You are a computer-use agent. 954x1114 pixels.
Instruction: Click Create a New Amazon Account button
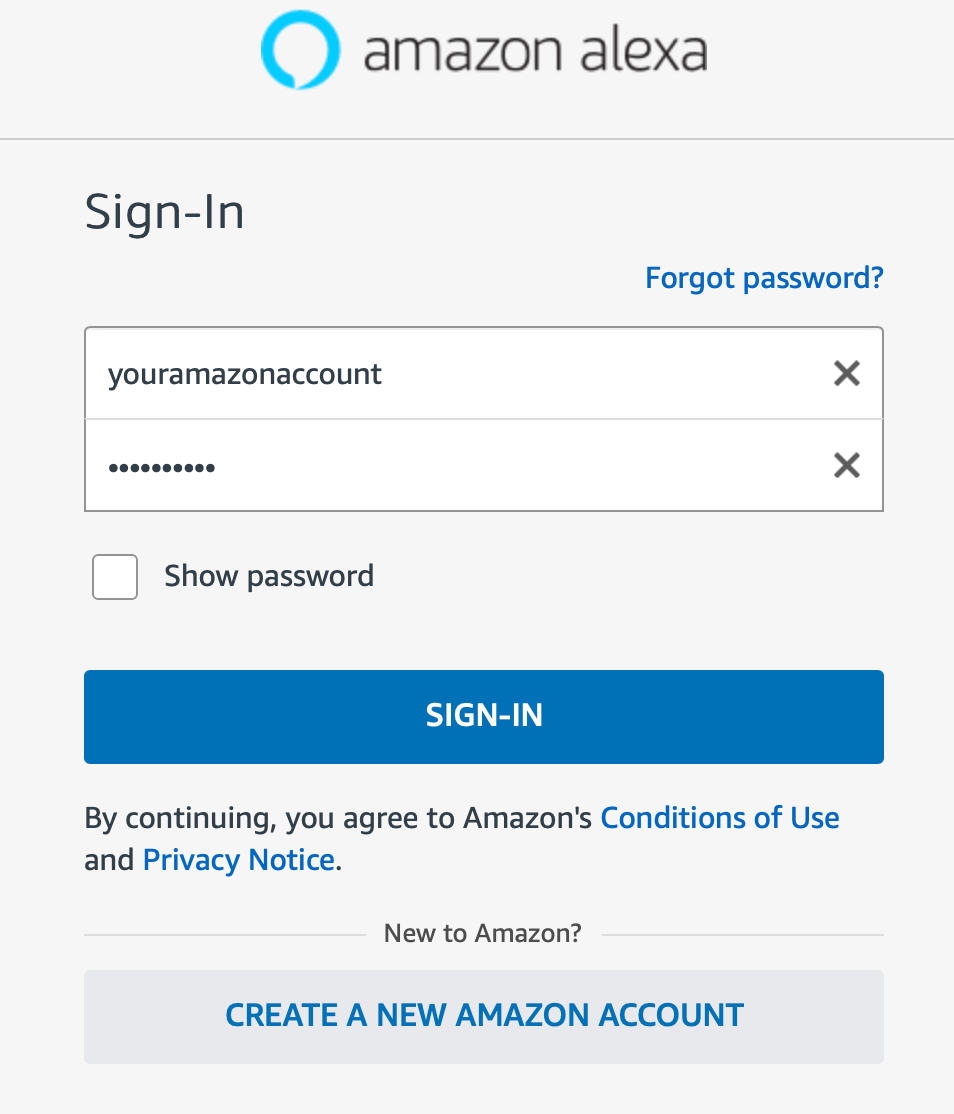[x=484, y=1016]
